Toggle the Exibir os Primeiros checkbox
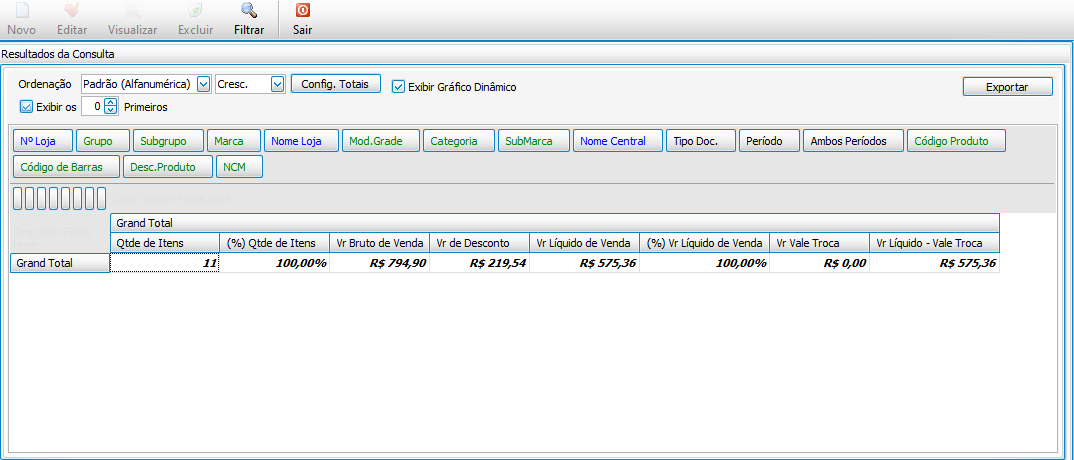This screenshot has height=460, width=1074. coord(27,107)
